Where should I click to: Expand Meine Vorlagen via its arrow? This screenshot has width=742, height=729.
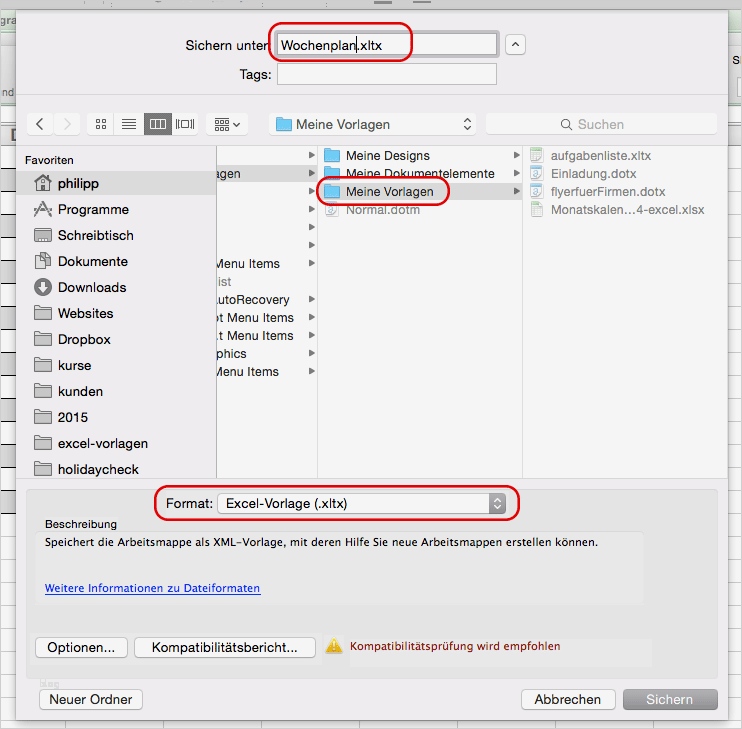point(517,191)
